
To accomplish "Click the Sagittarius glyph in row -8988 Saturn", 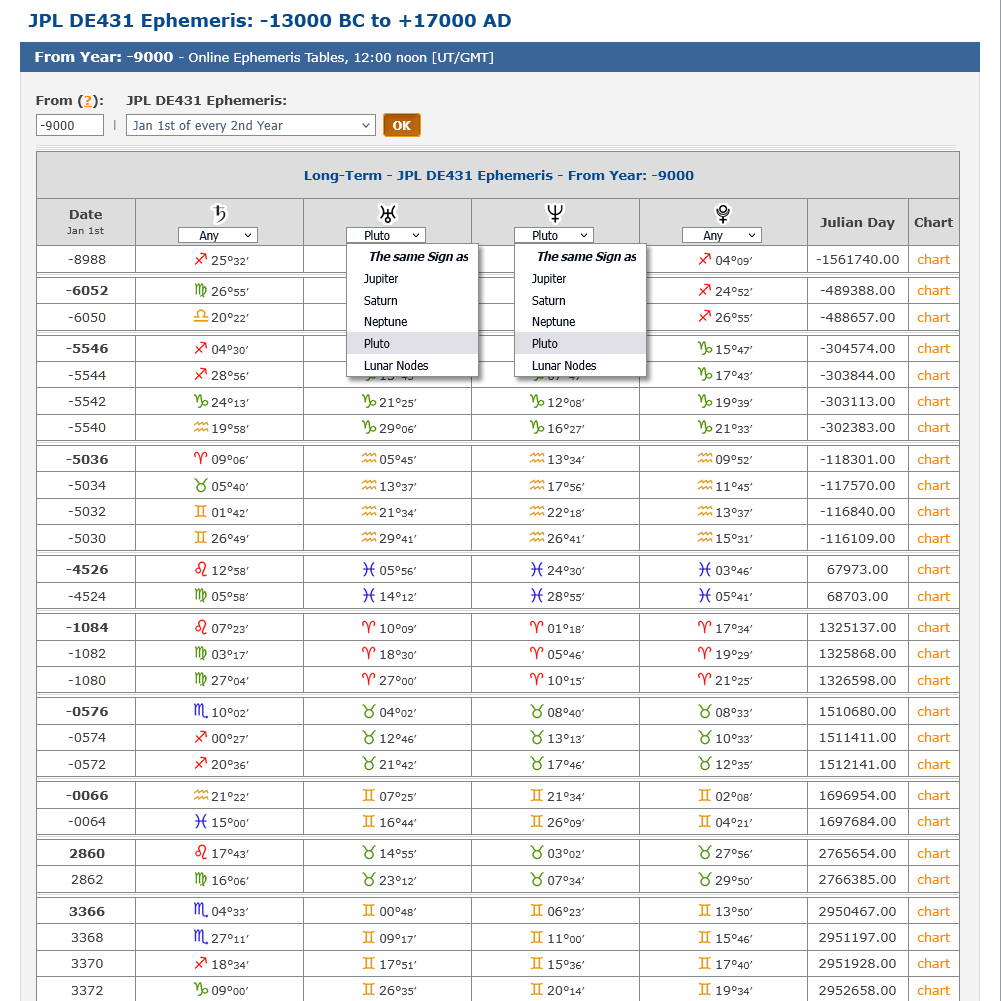I will tap(200, 259).
